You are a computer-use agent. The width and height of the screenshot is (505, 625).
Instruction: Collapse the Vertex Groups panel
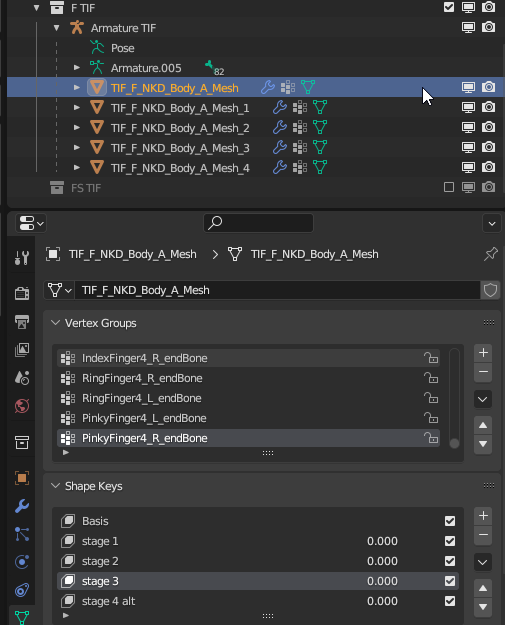55,323
